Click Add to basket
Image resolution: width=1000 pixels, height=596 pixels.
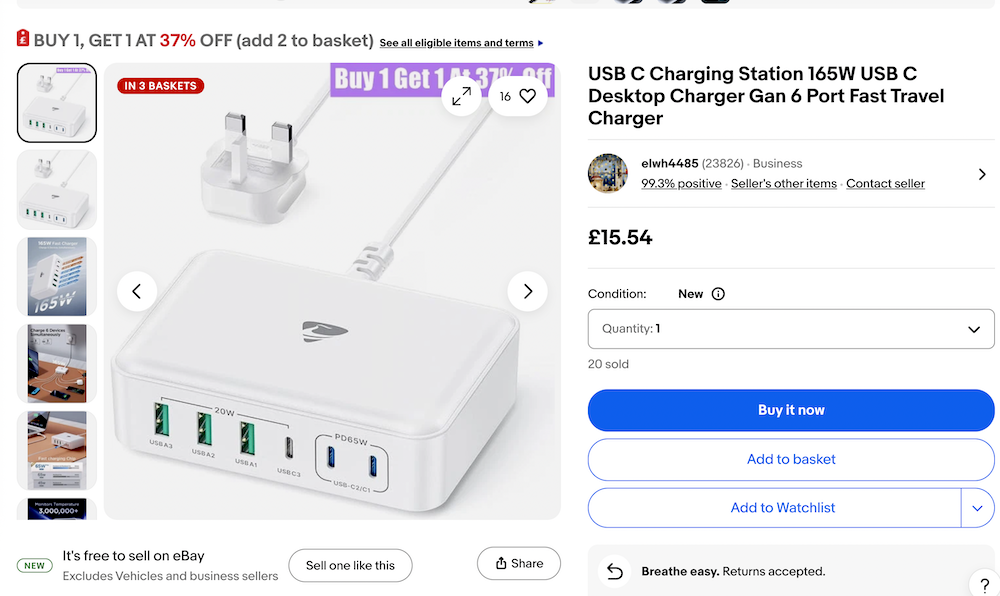tap(791, 459)
